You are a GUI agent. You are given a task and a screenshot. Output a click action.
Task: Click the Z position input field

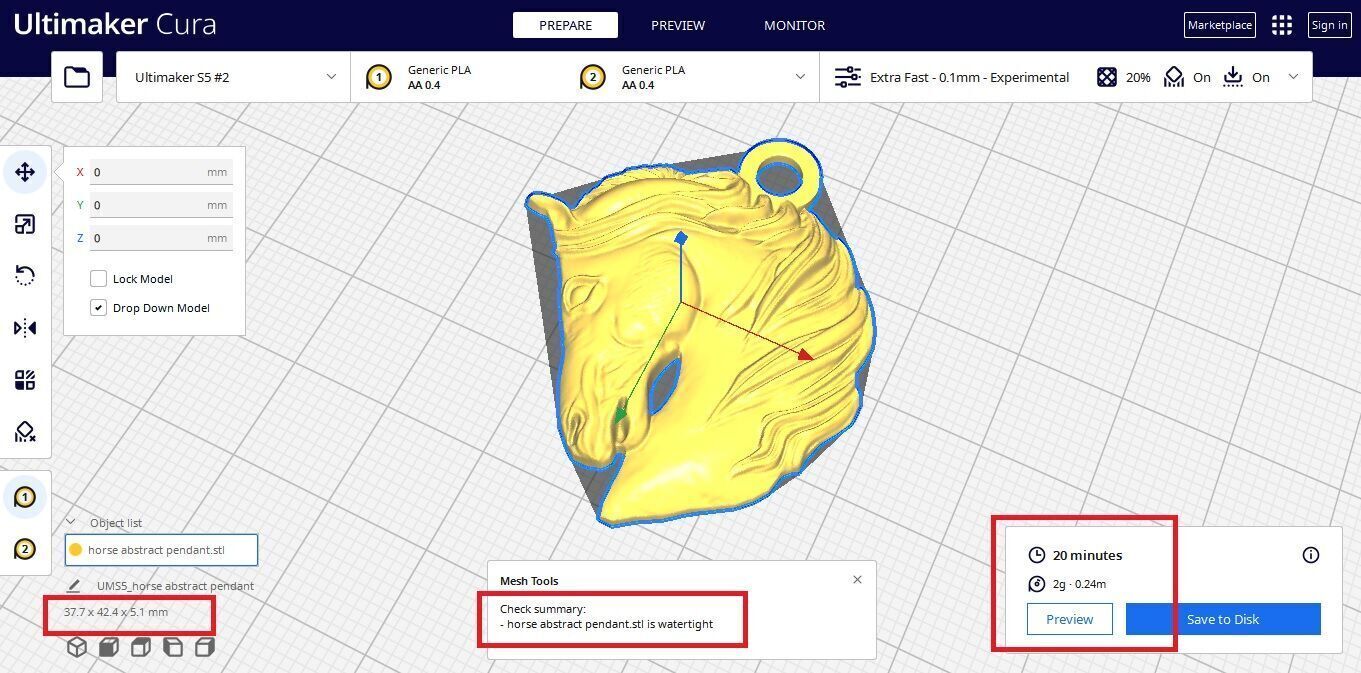161,238
